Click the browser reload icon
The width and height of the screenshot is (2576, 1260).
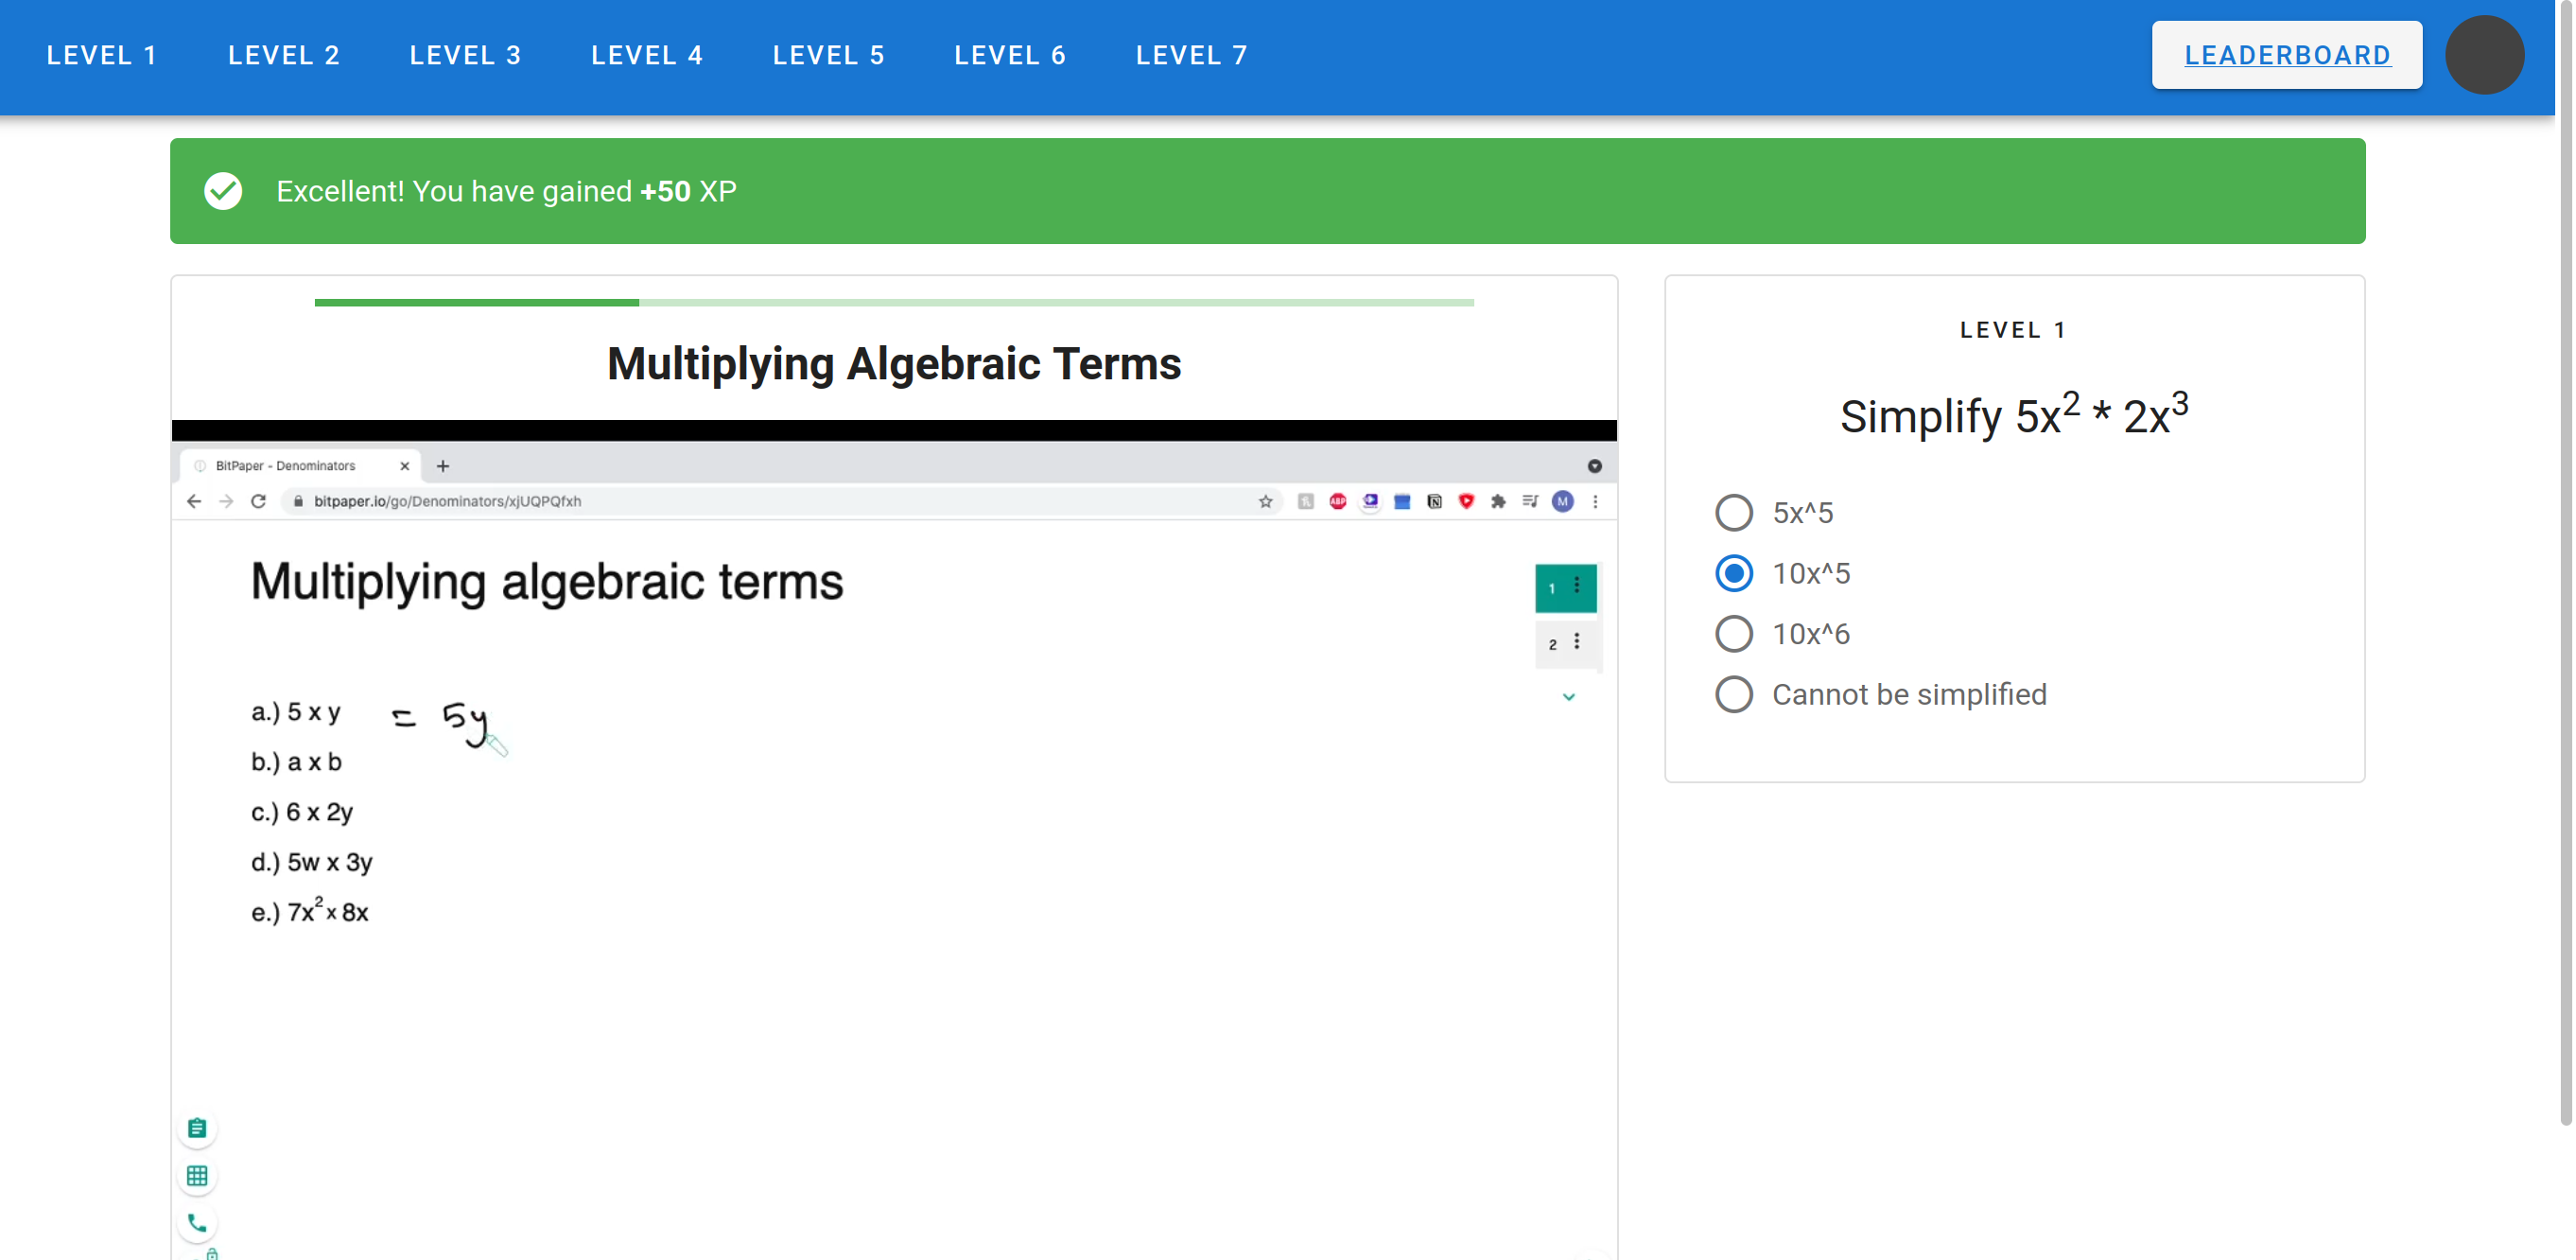click(259, 501)
